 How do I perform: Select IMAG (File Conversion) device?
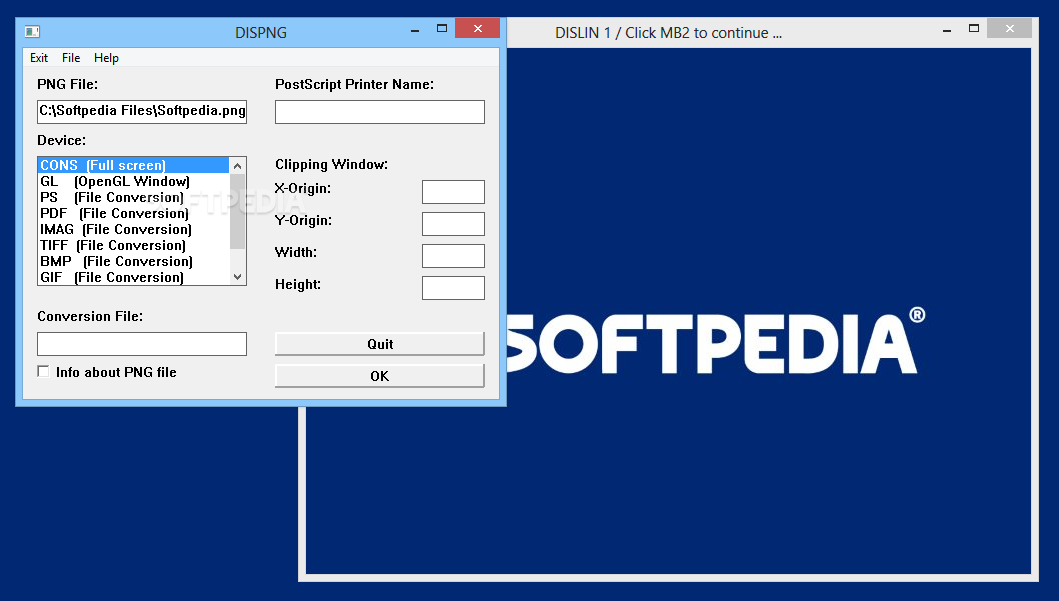pos(134,230)
